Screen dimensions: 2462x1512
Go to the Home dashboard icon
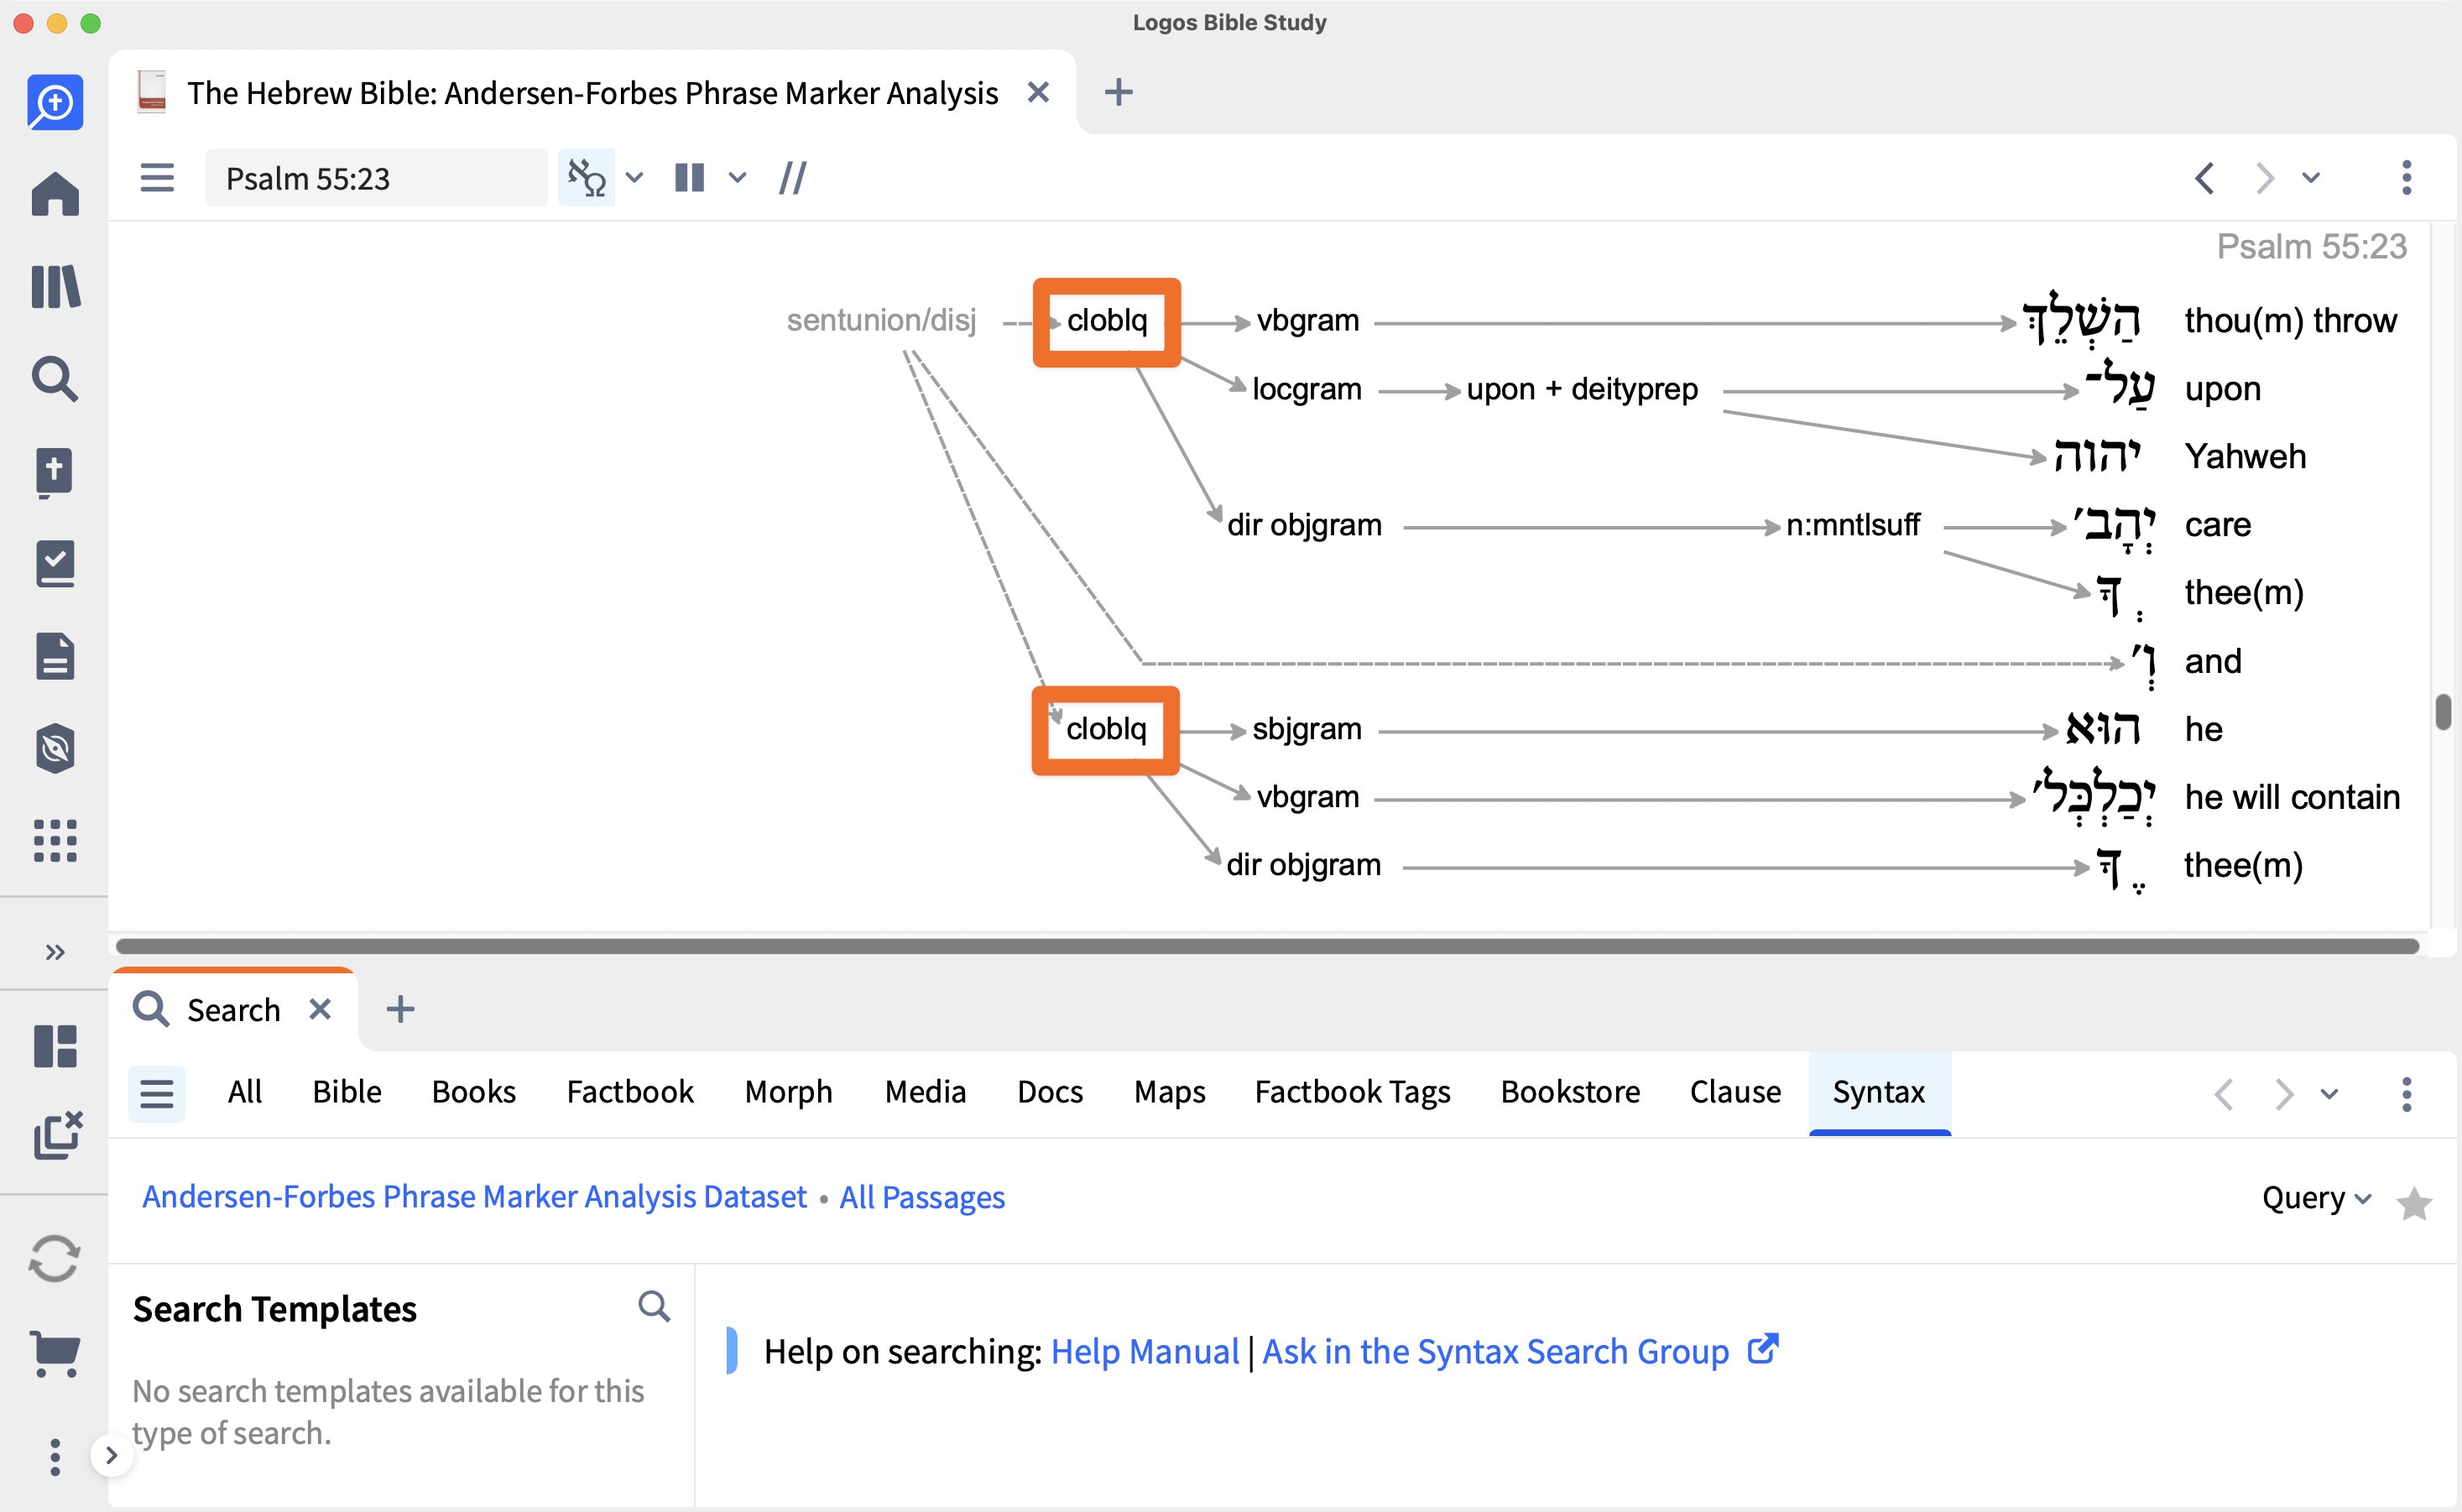[54, 193]
